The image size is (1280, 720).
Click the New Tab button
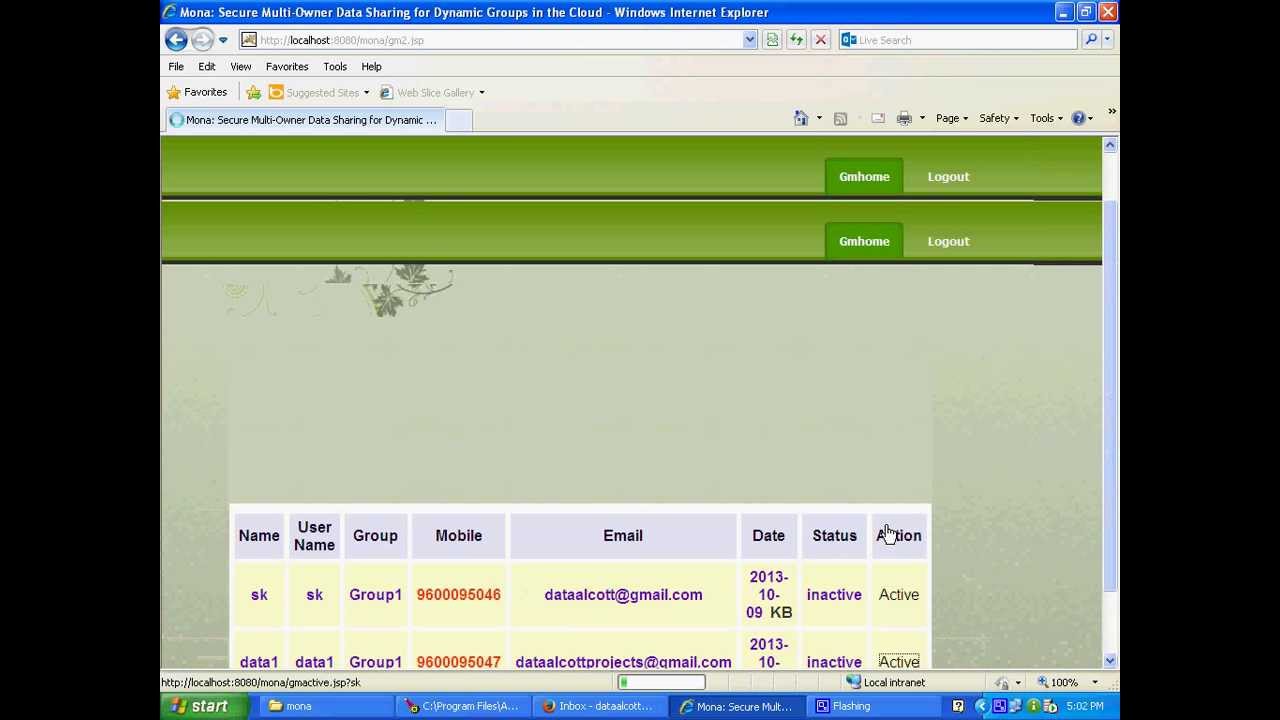[458, 120]
